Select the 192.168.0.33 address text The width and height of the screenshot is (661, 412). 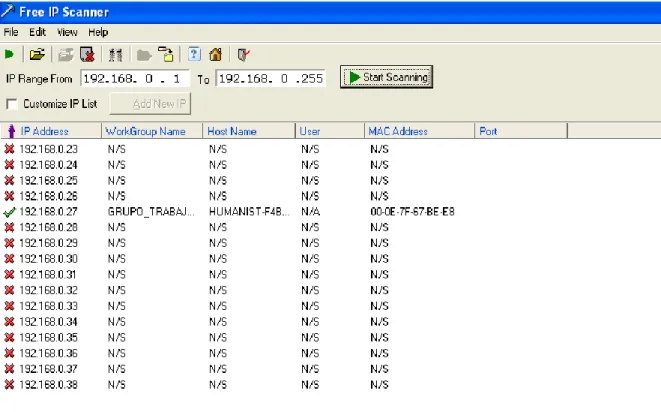48,306
